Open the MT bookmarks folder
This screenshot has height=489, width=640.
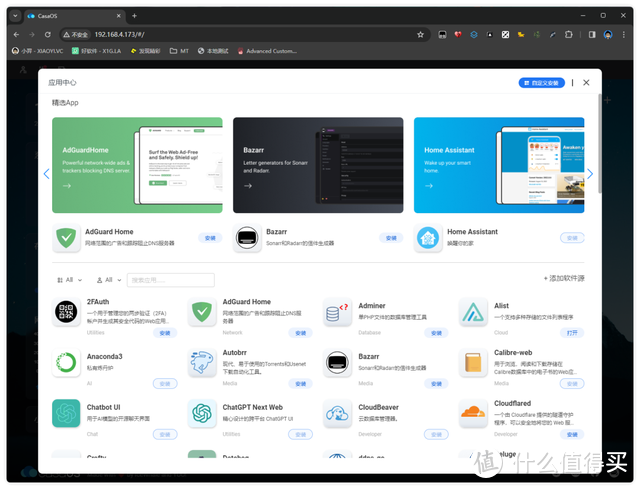pos(179,51)
